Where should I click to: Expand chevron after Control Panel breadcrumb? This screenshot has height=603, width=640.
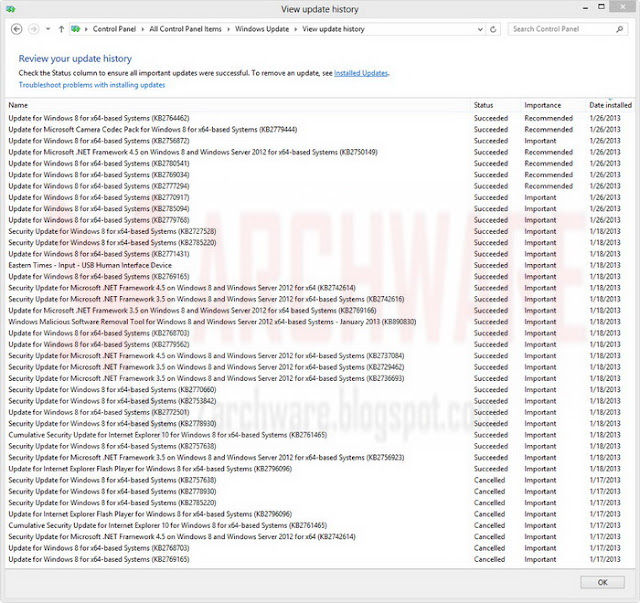click(x=143, y=29)
